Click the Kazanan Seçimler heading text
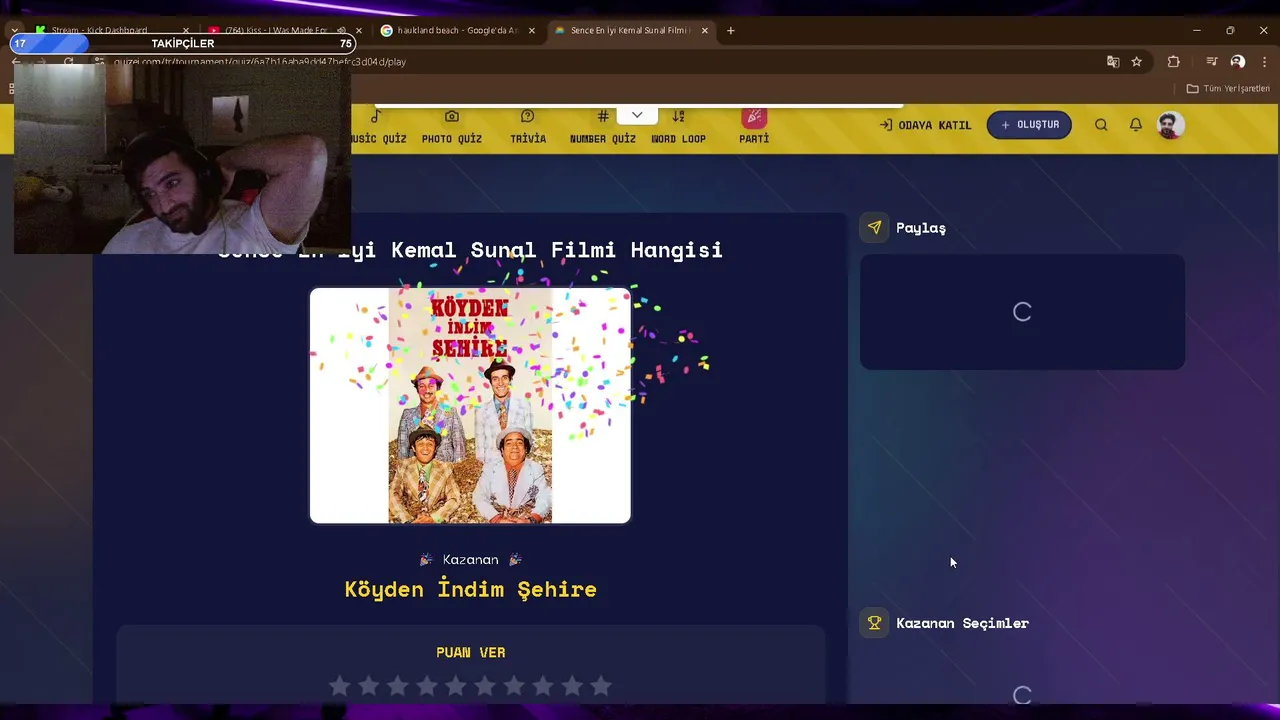This screenshot has width=1280, height=720. point(962,623)
